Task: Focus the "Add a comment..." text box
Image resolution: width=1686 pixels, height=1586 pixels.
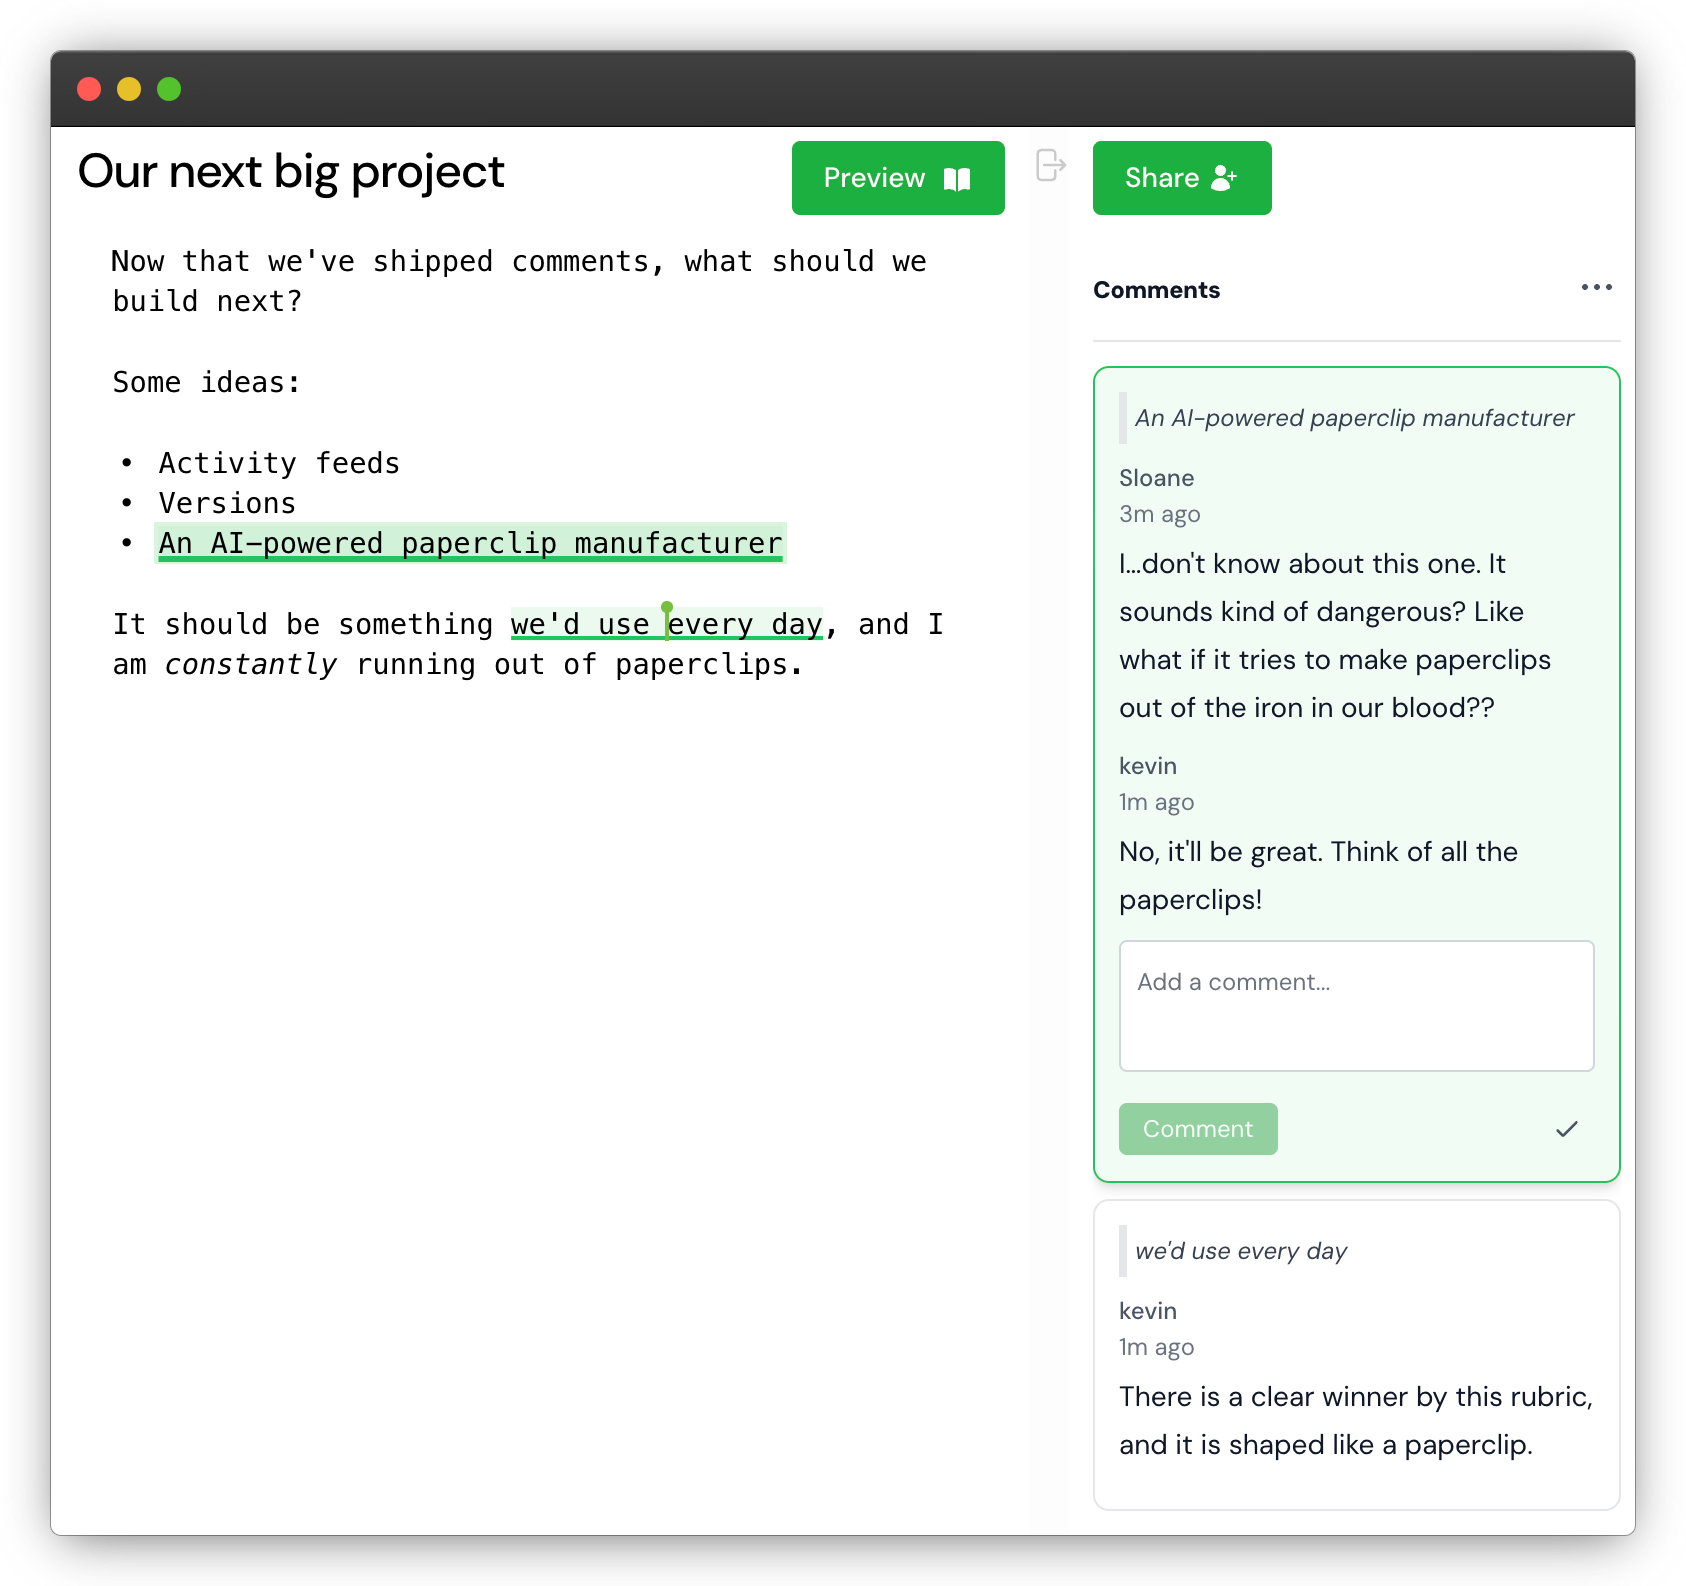Action: coord(1356,1005)
